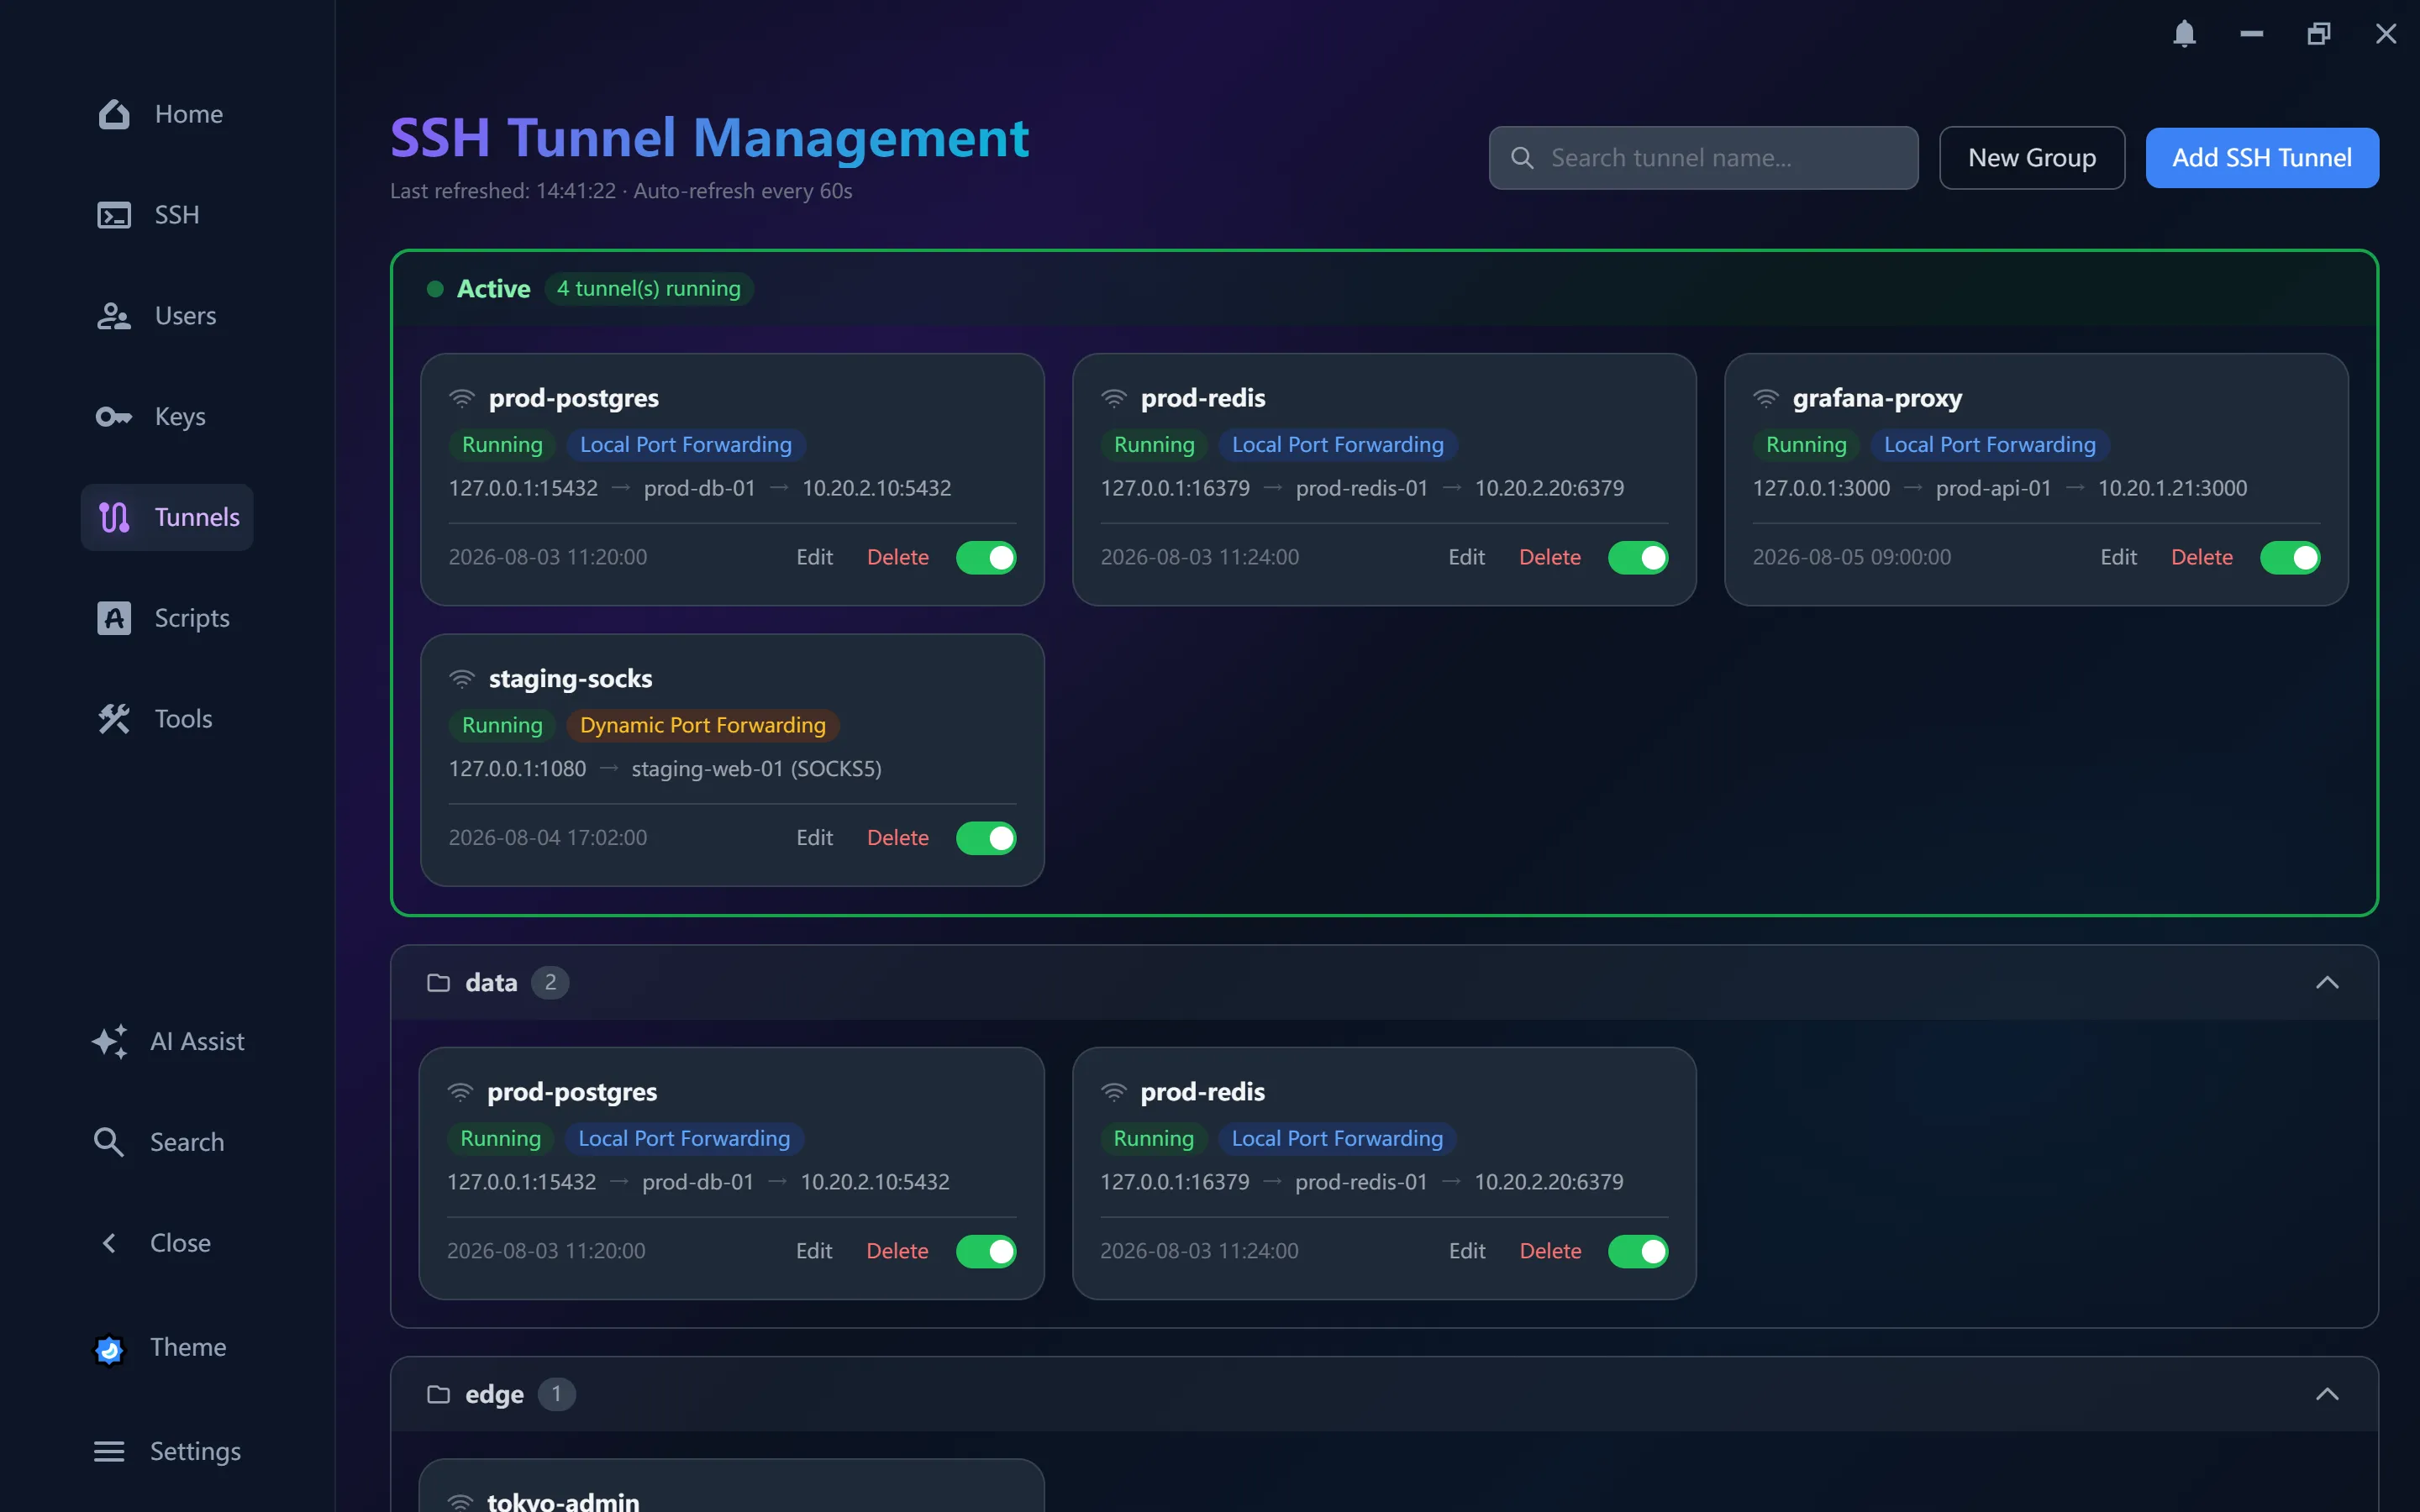Click signal icon on grafana-proxy card

[1766, 398]
